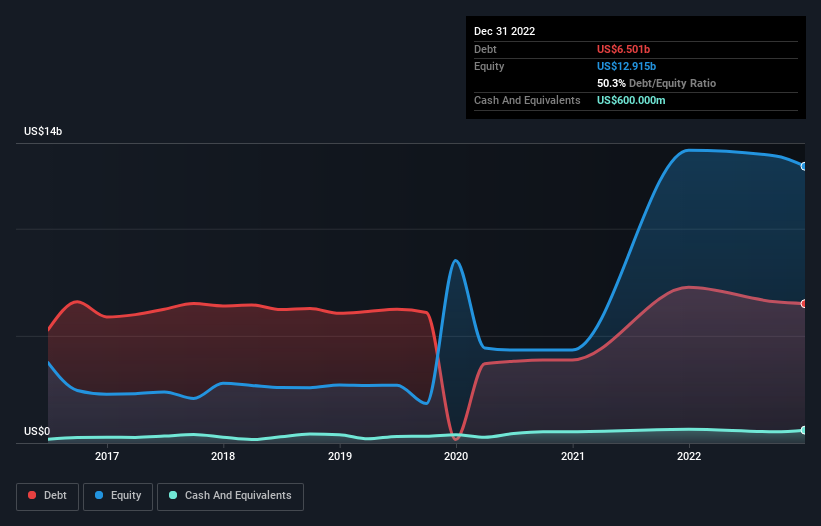Click the 2019 axis label
821x526 pixels.
340,456
